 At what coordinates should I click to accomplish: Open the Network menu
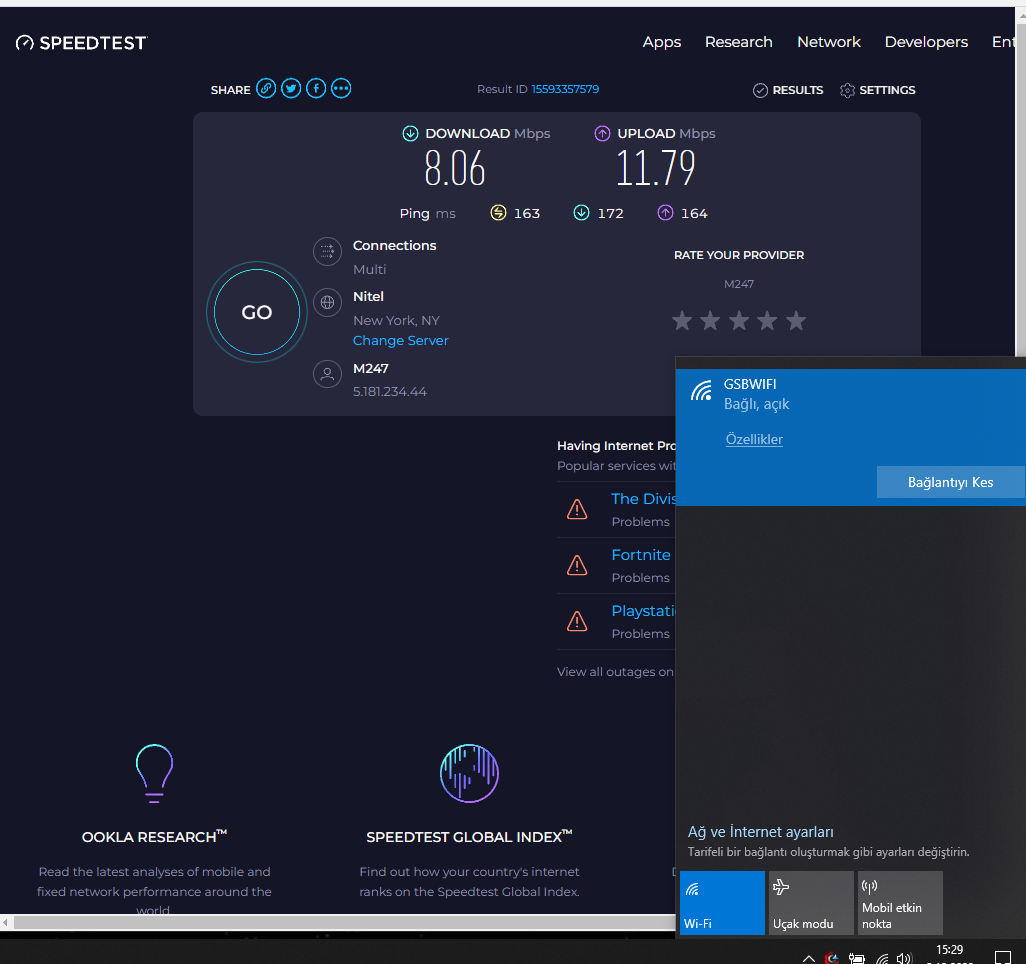[828, 42]
